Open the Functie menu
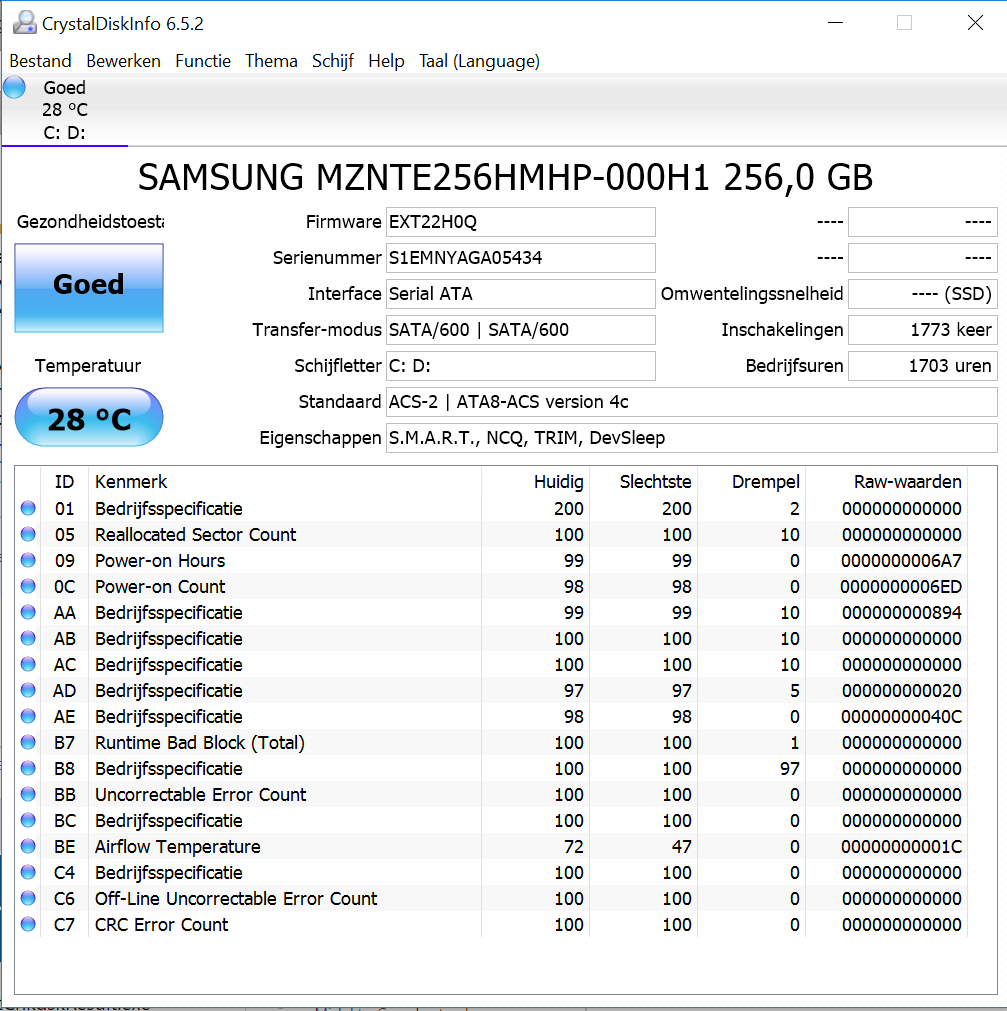Image resolution: width=1007 pixels, height=1011 pixels. (202, 61)
